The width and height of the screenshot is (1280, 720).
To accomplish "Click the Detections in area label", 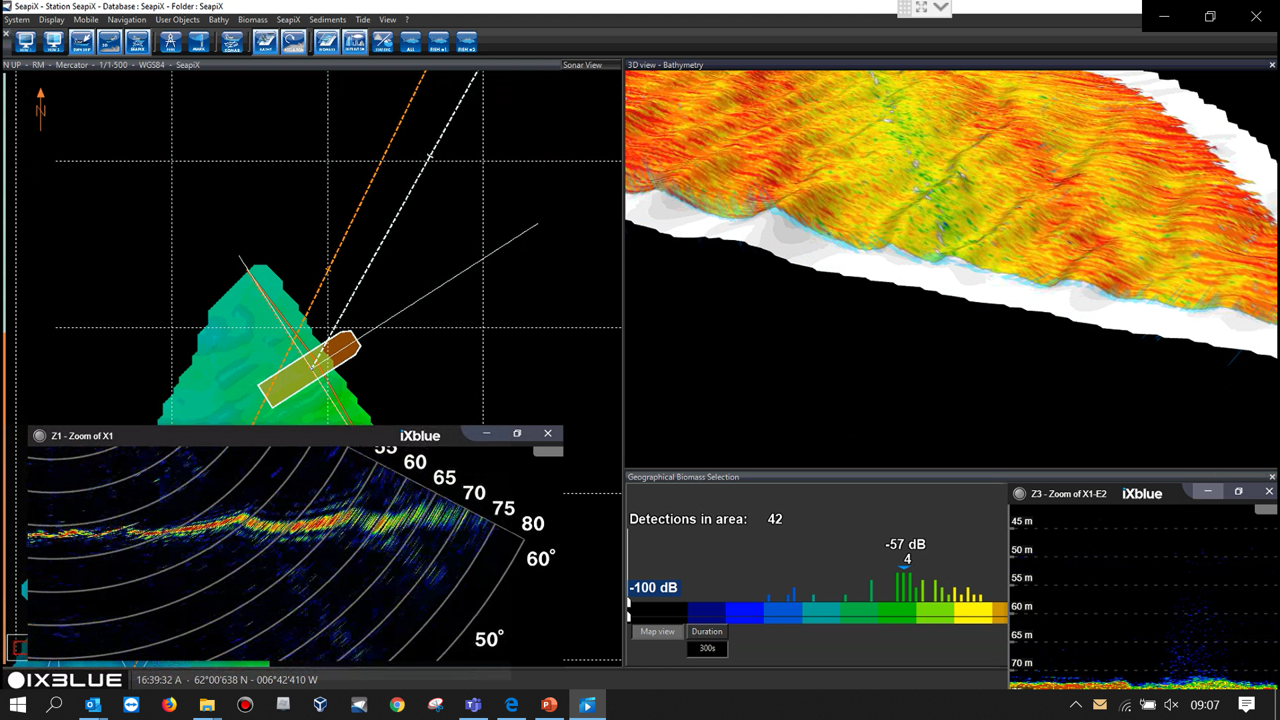I will click(688, 519).
